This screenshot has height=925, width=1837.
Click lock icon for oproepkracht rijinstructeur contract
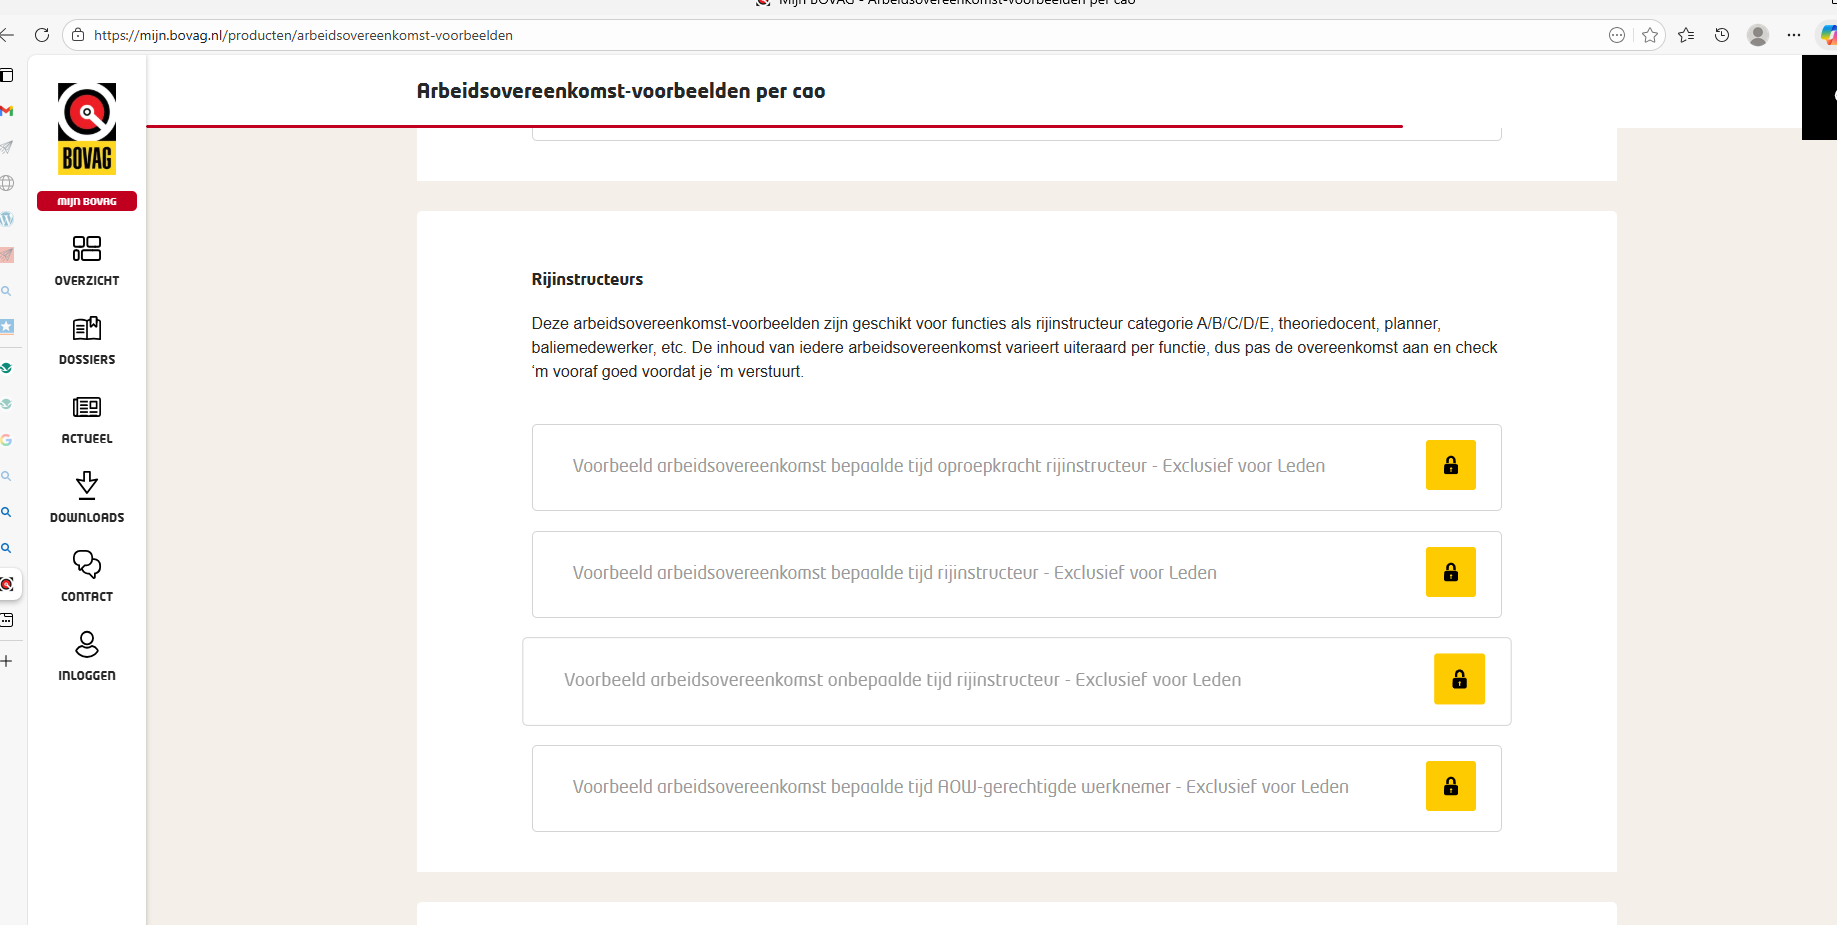(1450, 465)
